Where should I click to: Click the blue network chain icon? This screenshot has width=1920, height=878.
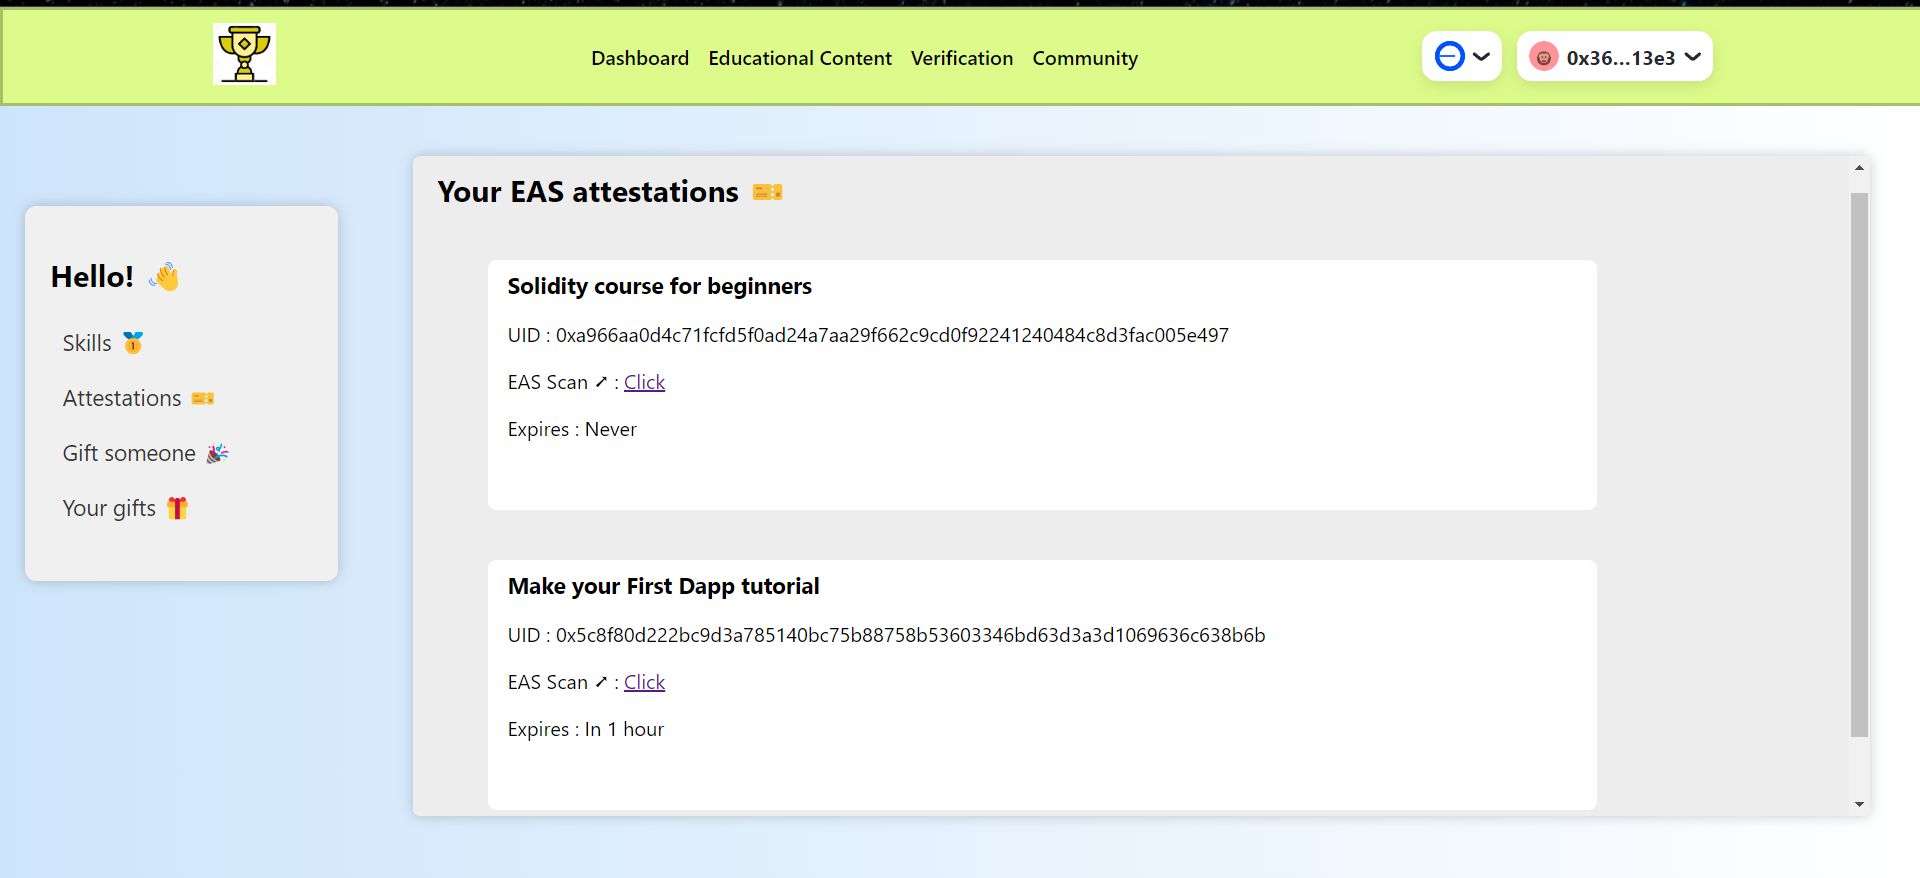pyautogui.click(x=1449, y=56)
